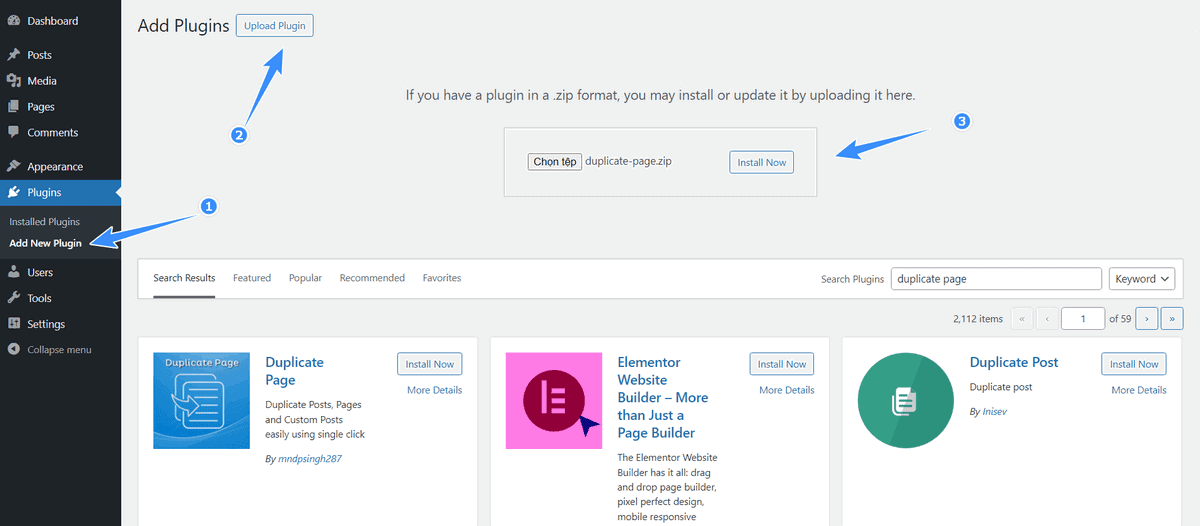The width and height of the screenshot is (1200, 526).
Task: Click the Upload Plugin button
Action: (275, 25)
